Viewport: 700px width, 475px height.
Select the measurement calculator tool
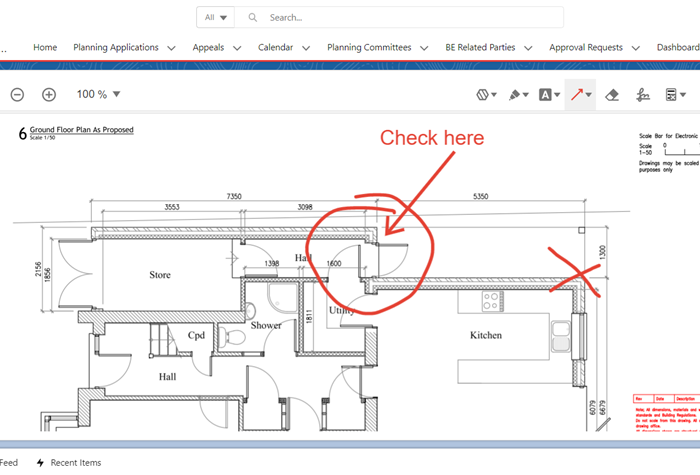(x=673, y=95)
